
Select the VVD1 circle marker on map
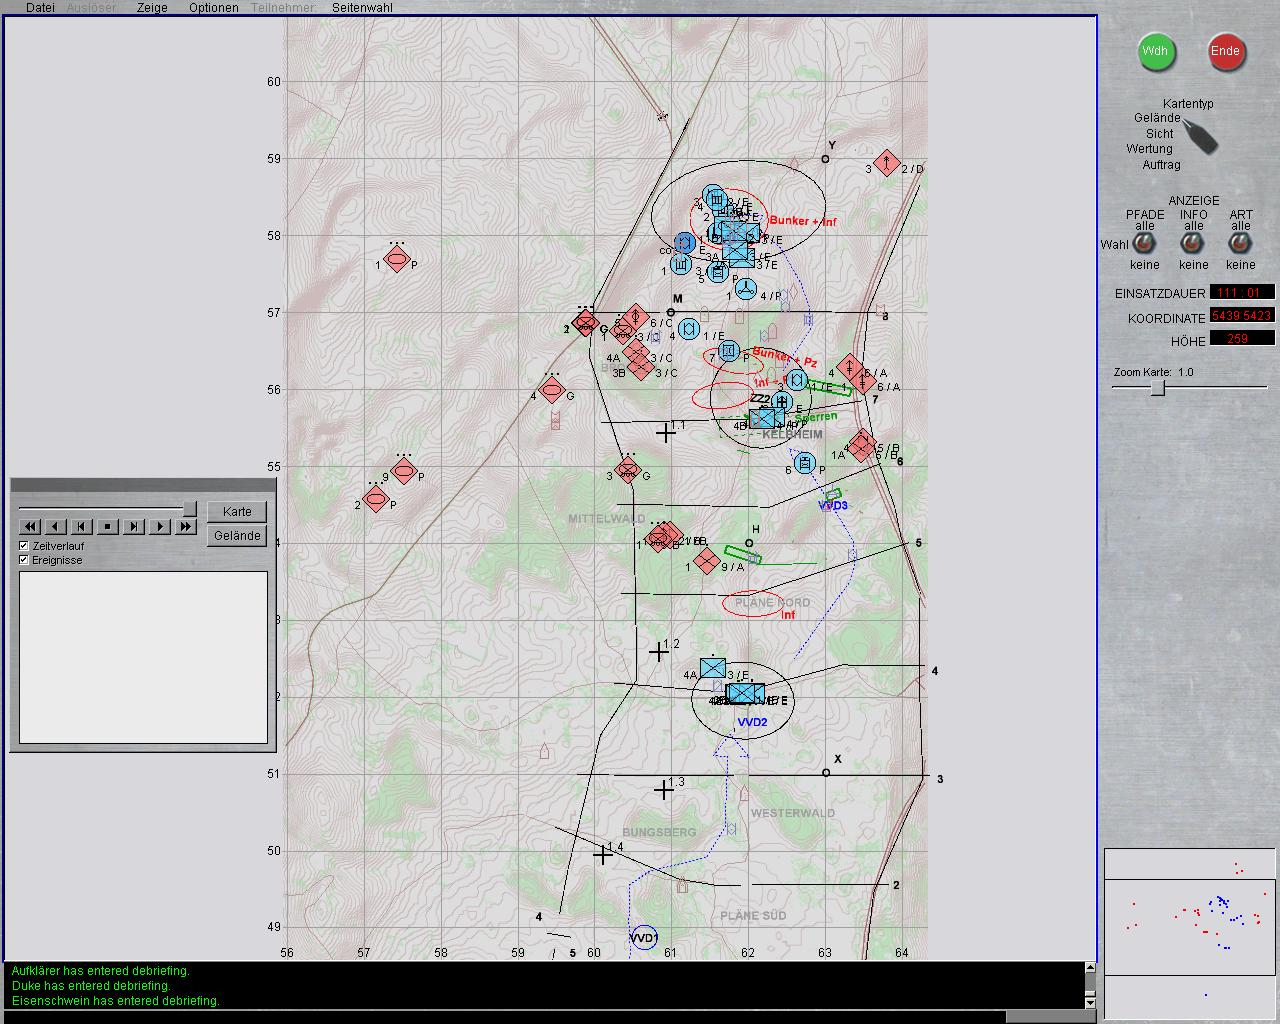click(644, 938)
